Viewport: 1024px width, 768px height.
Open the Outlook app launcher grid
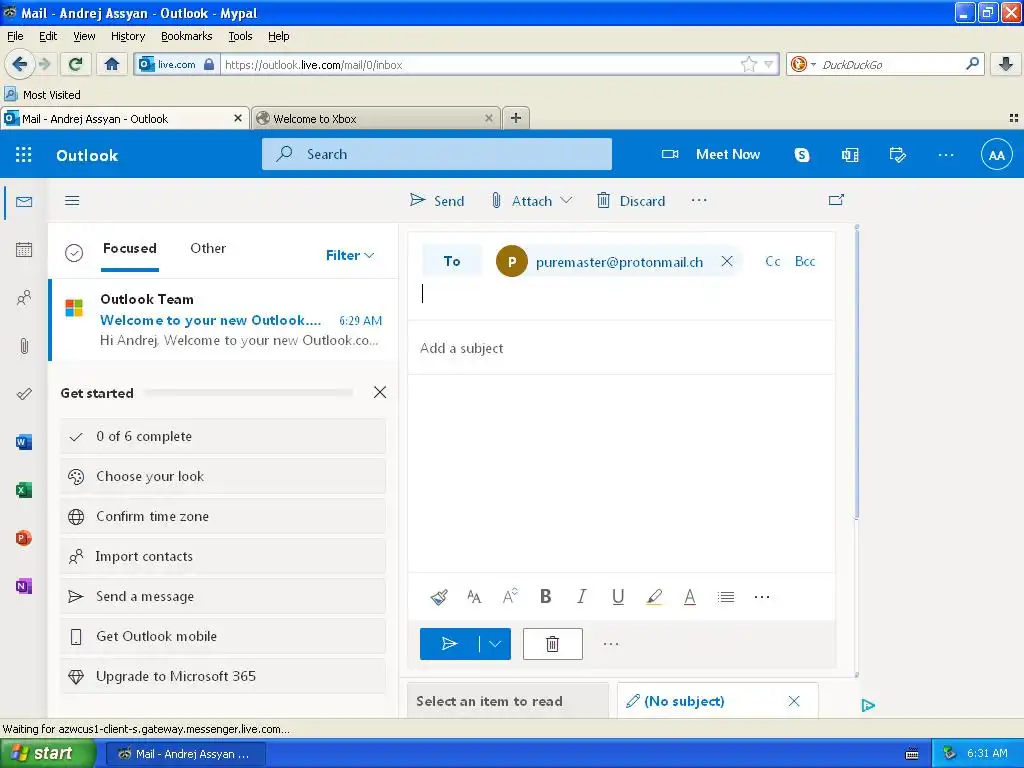tap(24, 155)
